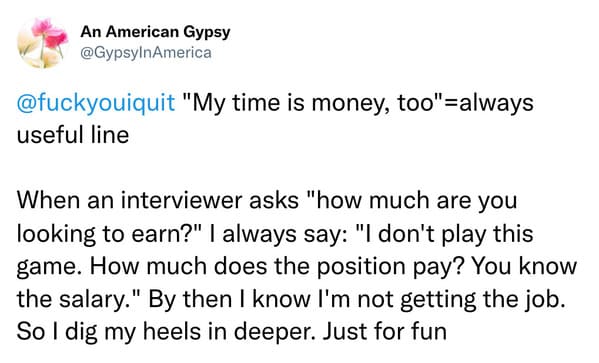Click the word "deeper." in the last line

(275, 332)
